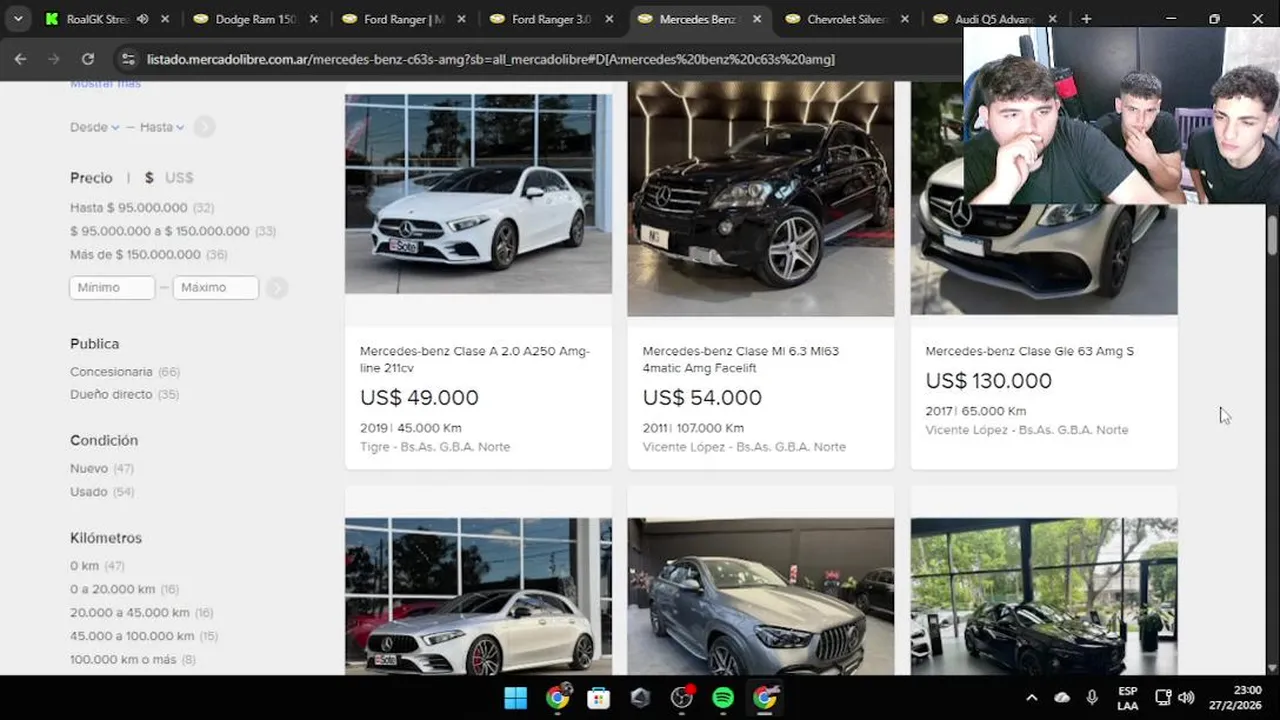
Task: Switch to the Chevrolet Silverado tab
Action: pyautogui.click(x=846, y=19)
